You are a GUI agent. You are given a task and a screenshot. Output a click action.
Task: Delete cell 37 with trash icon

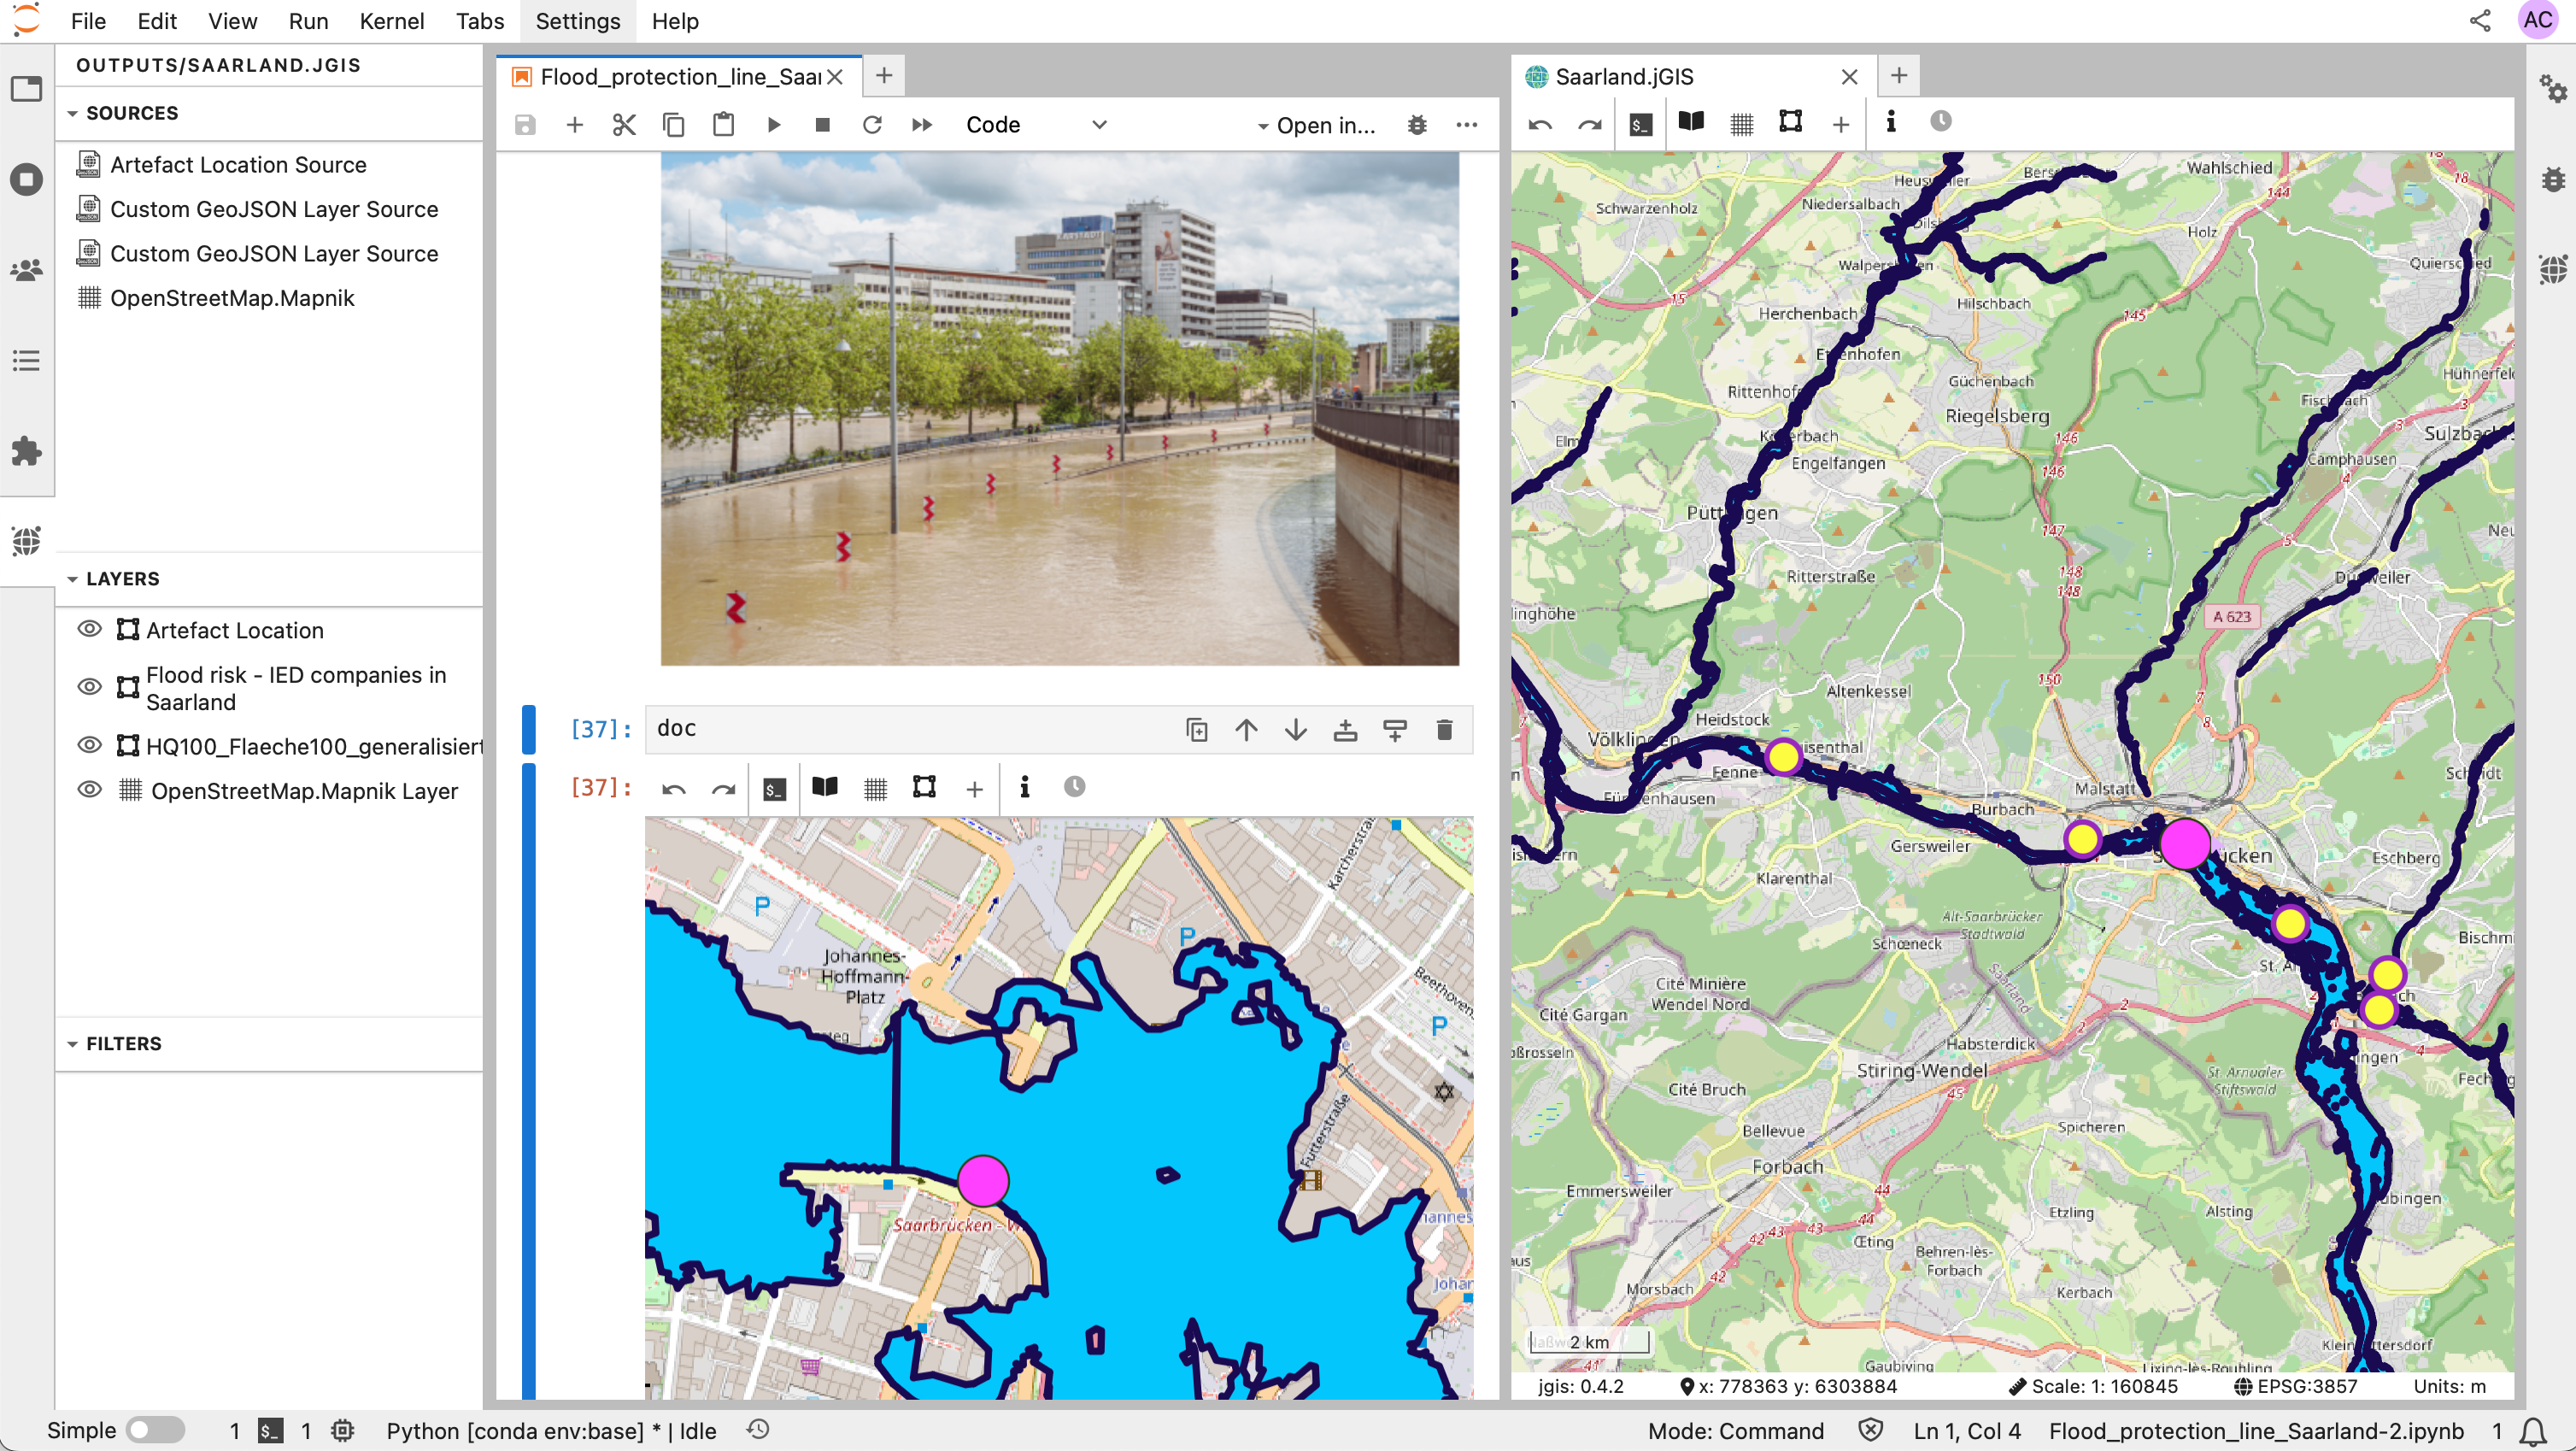[1444, 730]
